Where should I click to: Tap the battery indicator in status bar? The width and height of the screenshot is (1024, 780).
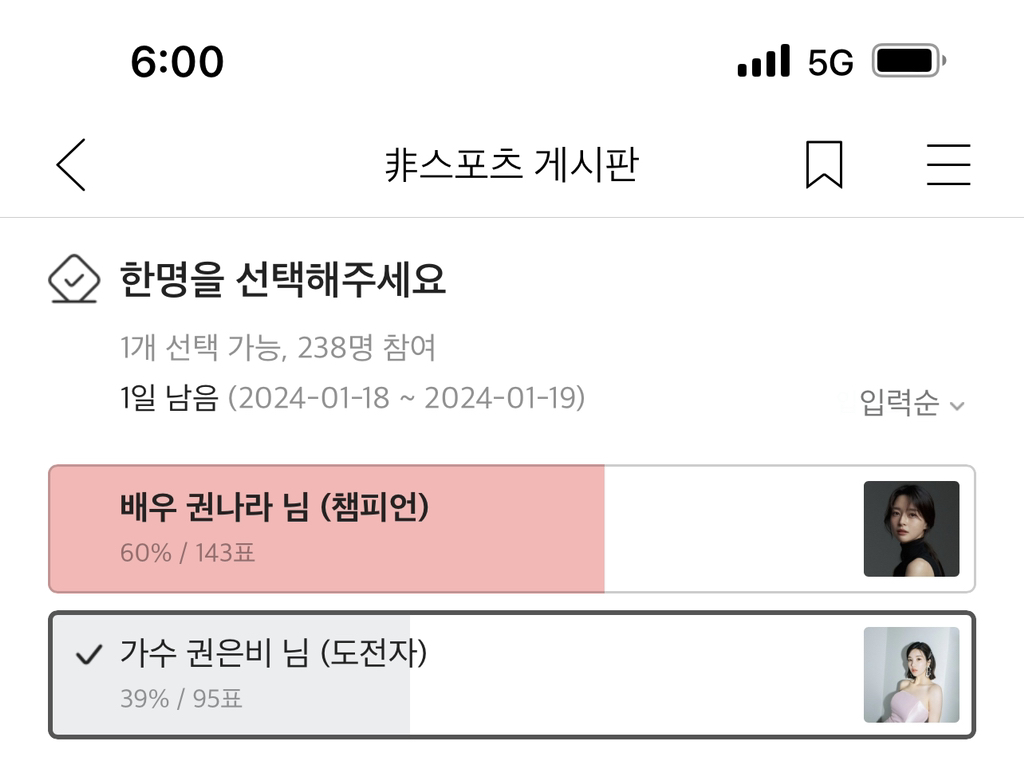(908, 62)
